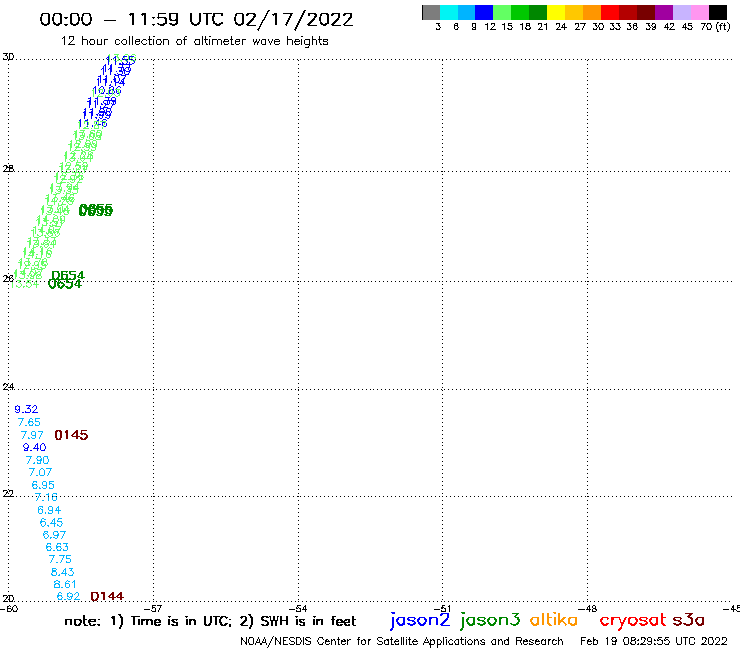Image resolution: width=740 pixels, height=650 pixels.
Task: Click the gray swatch in the color scale
Action: (431, 12)
